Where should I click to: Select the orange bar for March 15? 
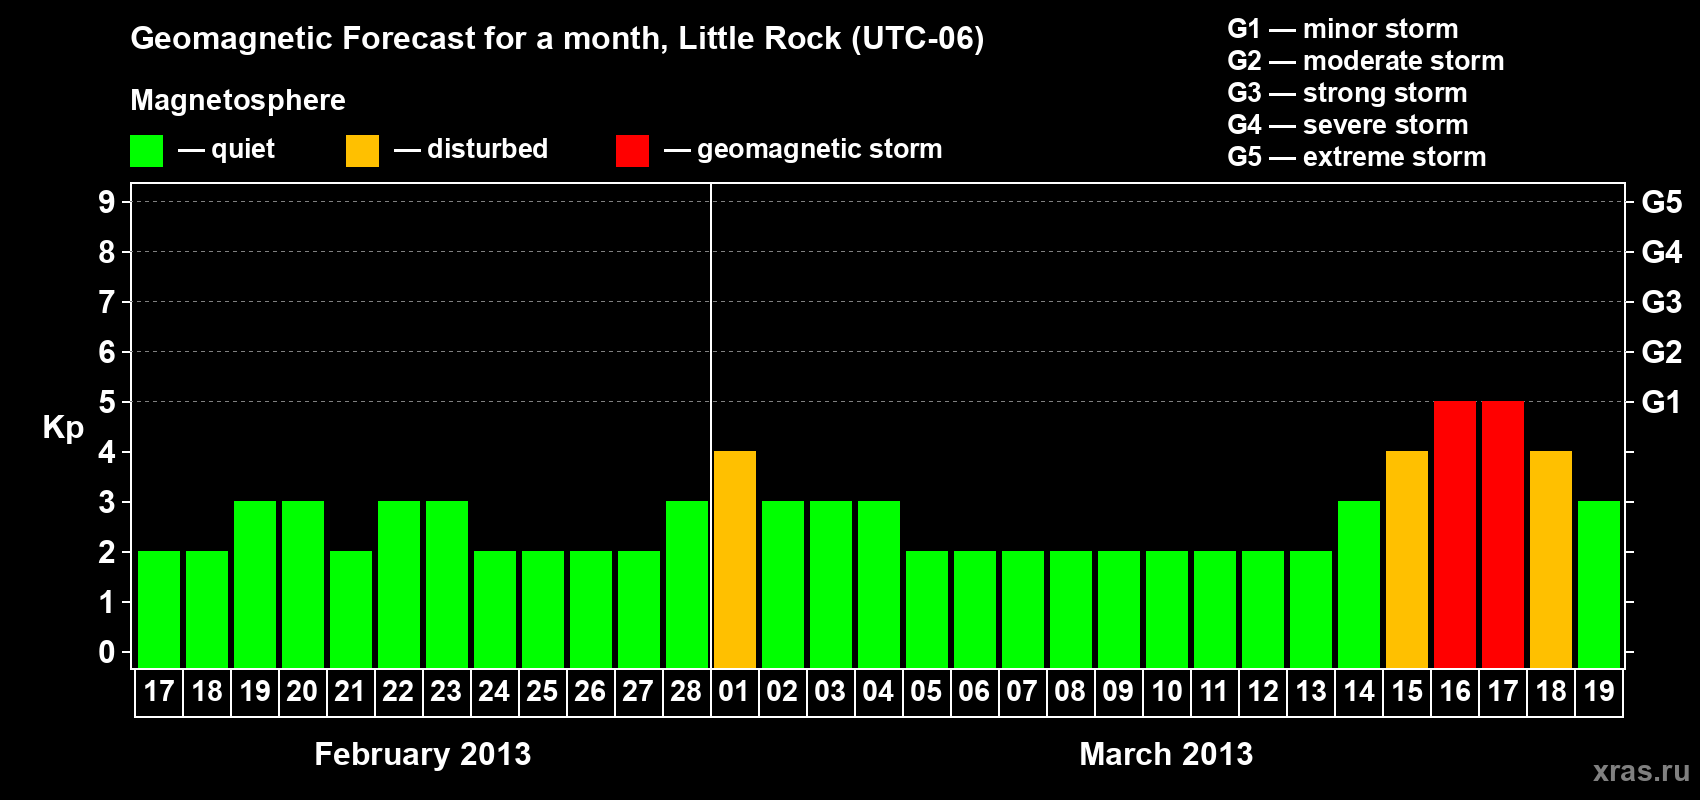(x=1407, y=559)
